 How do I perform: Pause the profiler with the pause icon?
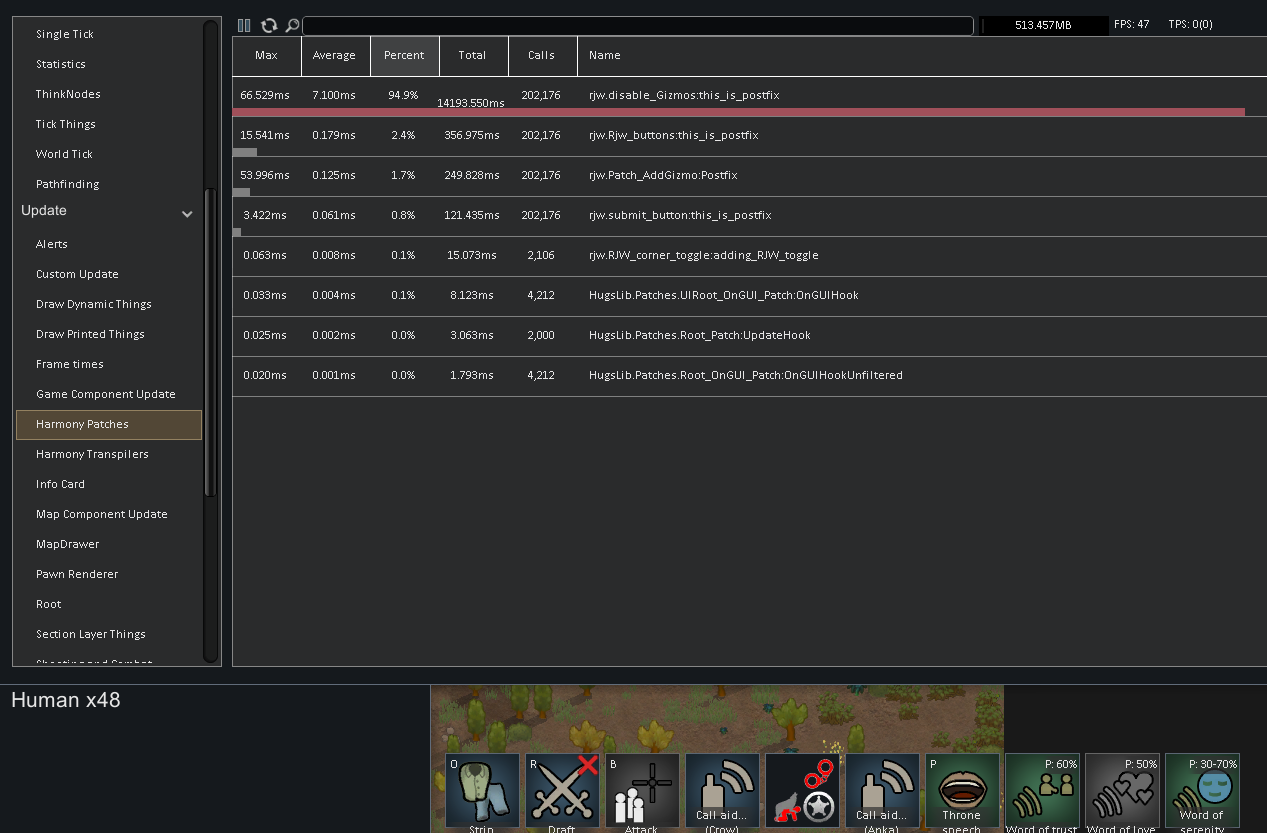point(244,26)
